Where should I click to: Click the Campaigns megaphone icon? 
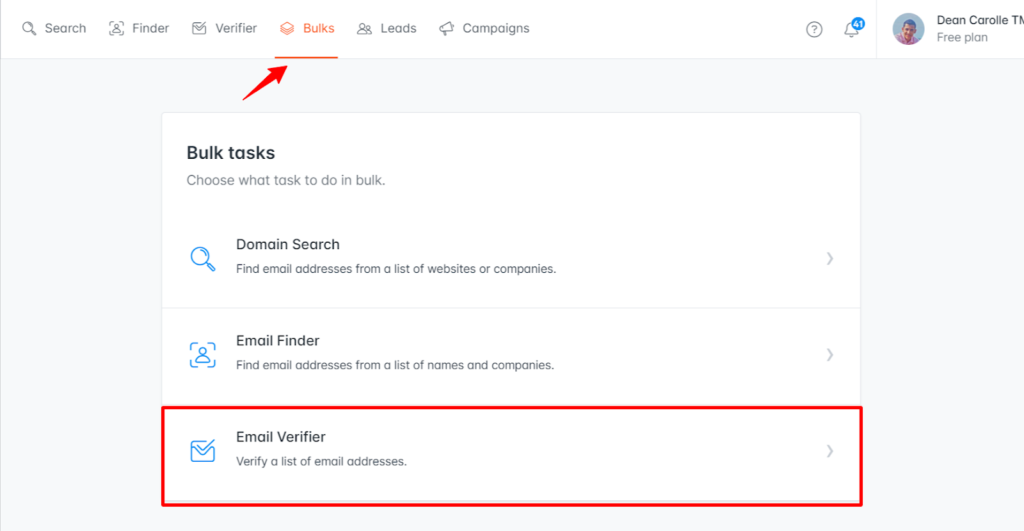tap(447, 29)
